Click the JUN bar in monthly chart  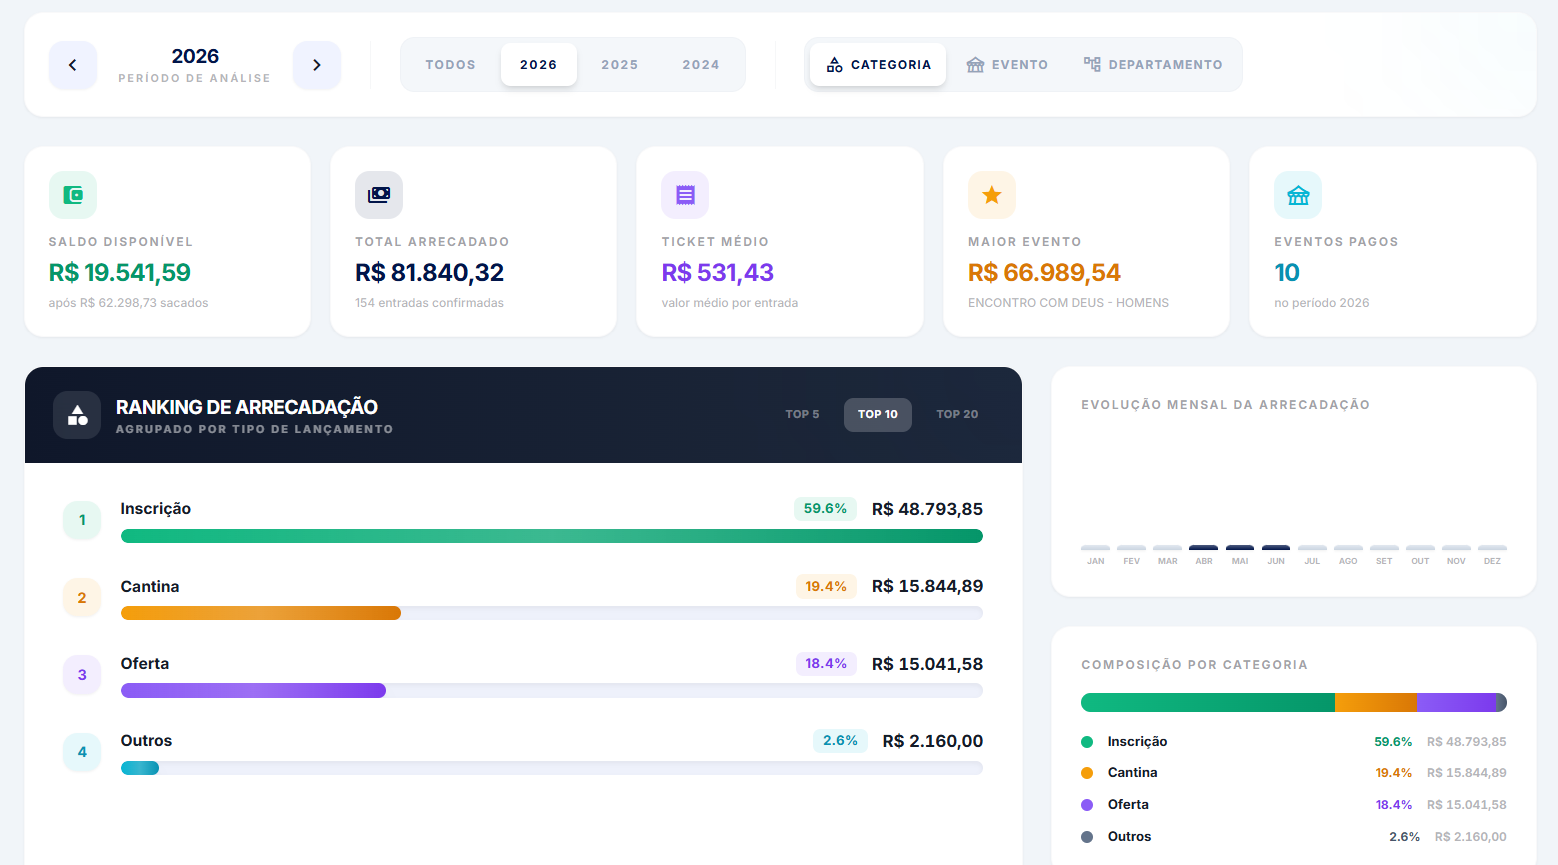1276,548
